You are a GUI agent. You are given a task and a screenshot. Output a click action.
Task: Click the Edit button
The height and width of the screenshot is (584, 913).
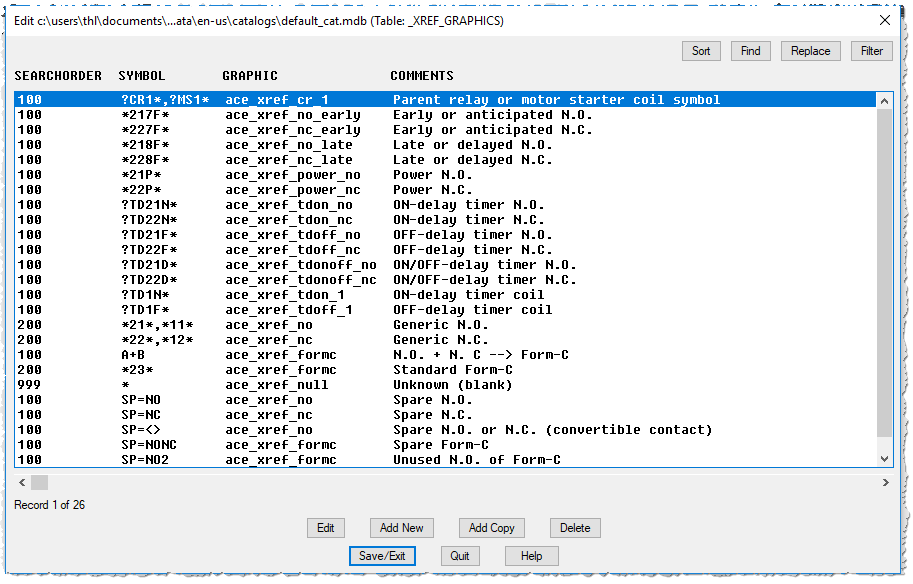click(x=325, y=528)
